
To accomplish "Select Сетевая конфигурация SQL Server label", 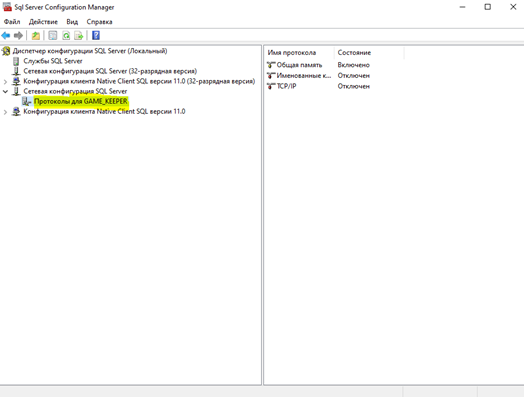I will pos(75,91).
